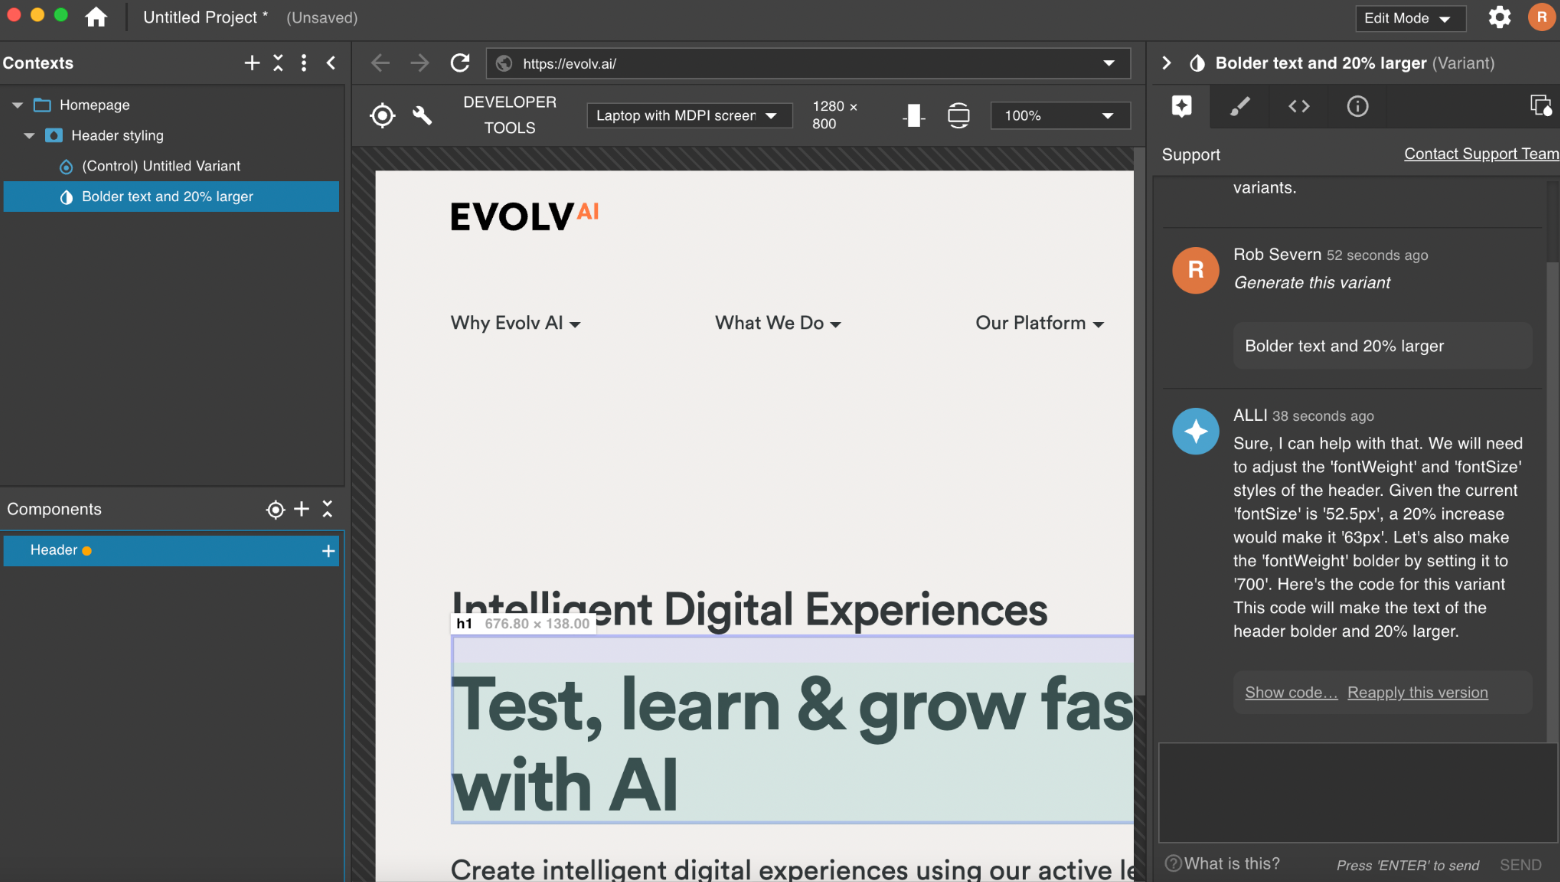The width and height of the screenshot is (1560, 882).
Task: Click the Show code… link
Action: [1291, 693]
